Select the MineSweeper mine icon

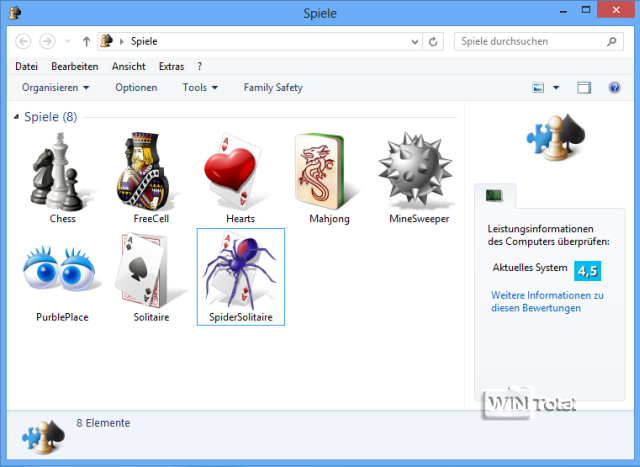click(415, 168)
